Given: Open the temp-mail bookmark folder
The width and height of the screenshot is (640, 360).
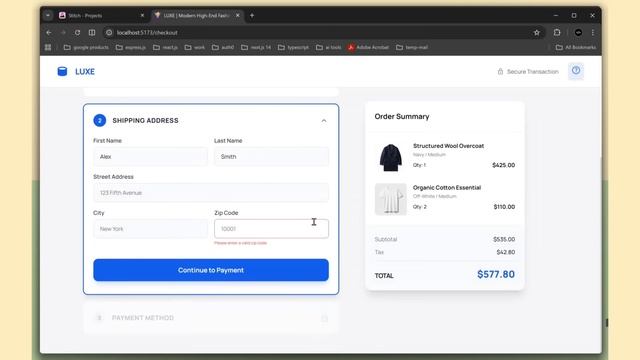Looking at the screenshot, I should pyautogui.click(x=412, y=47).
